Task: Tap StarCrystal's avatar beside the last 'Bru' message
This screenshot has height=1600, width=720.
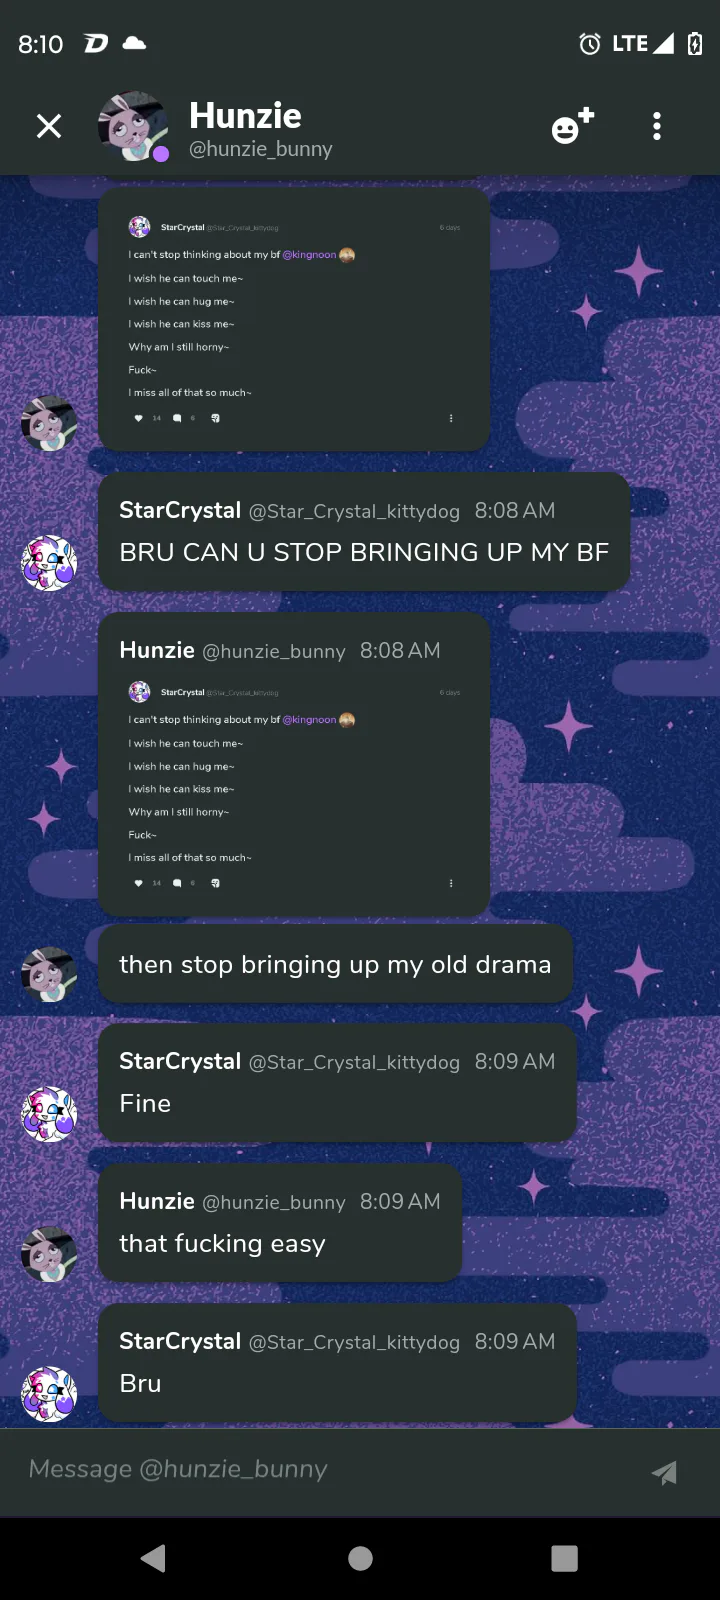Action: click(49, 1393)
